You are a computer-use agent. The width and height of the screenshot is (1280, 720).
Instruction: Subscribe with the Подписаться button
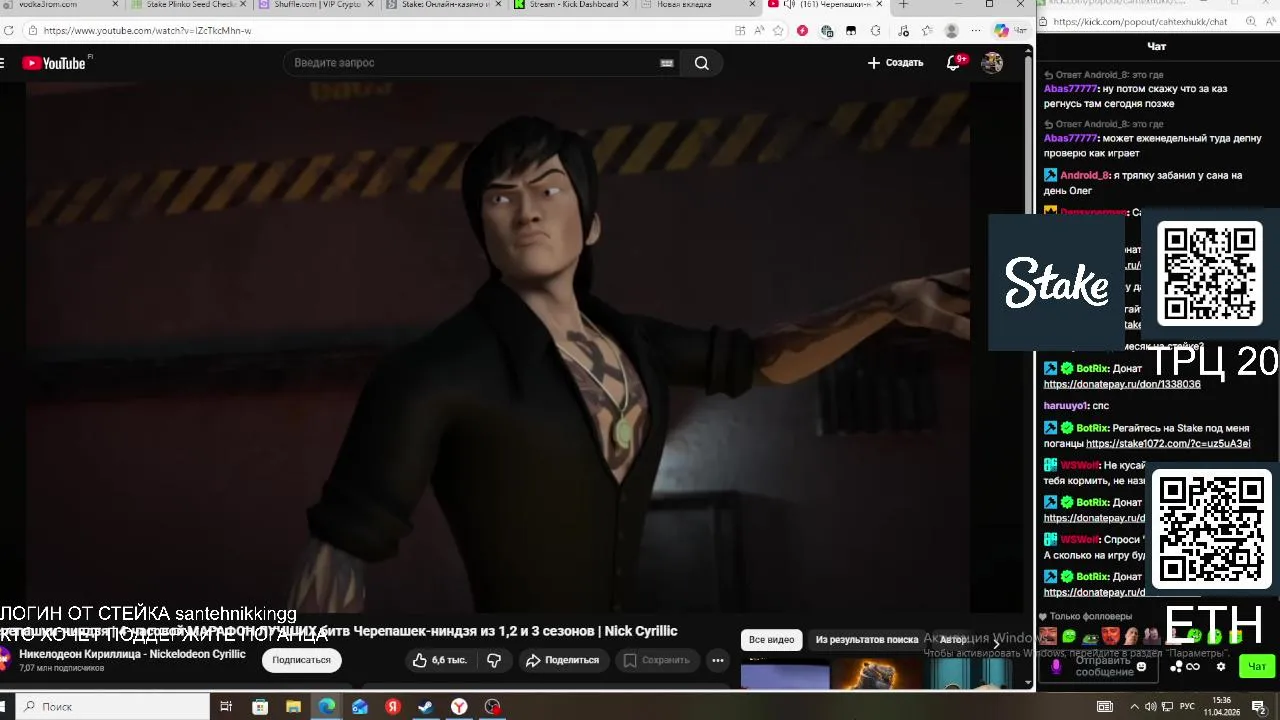[x=301, y=660]
